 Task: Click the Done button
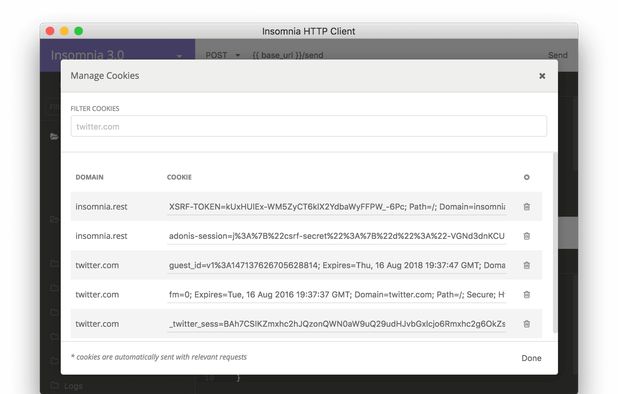point(531,358)
